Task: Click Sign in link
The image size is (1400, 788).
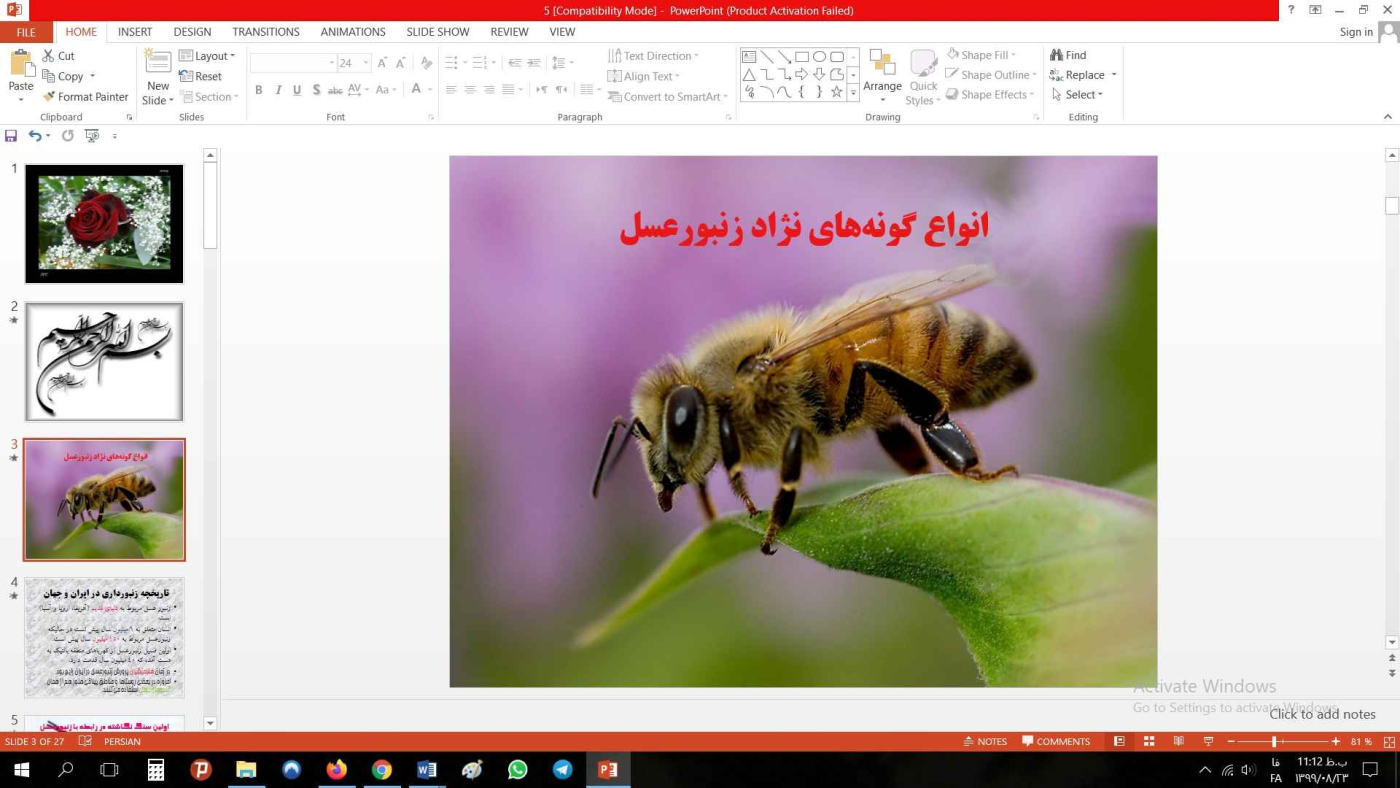Action: [x=1356, y=32]
